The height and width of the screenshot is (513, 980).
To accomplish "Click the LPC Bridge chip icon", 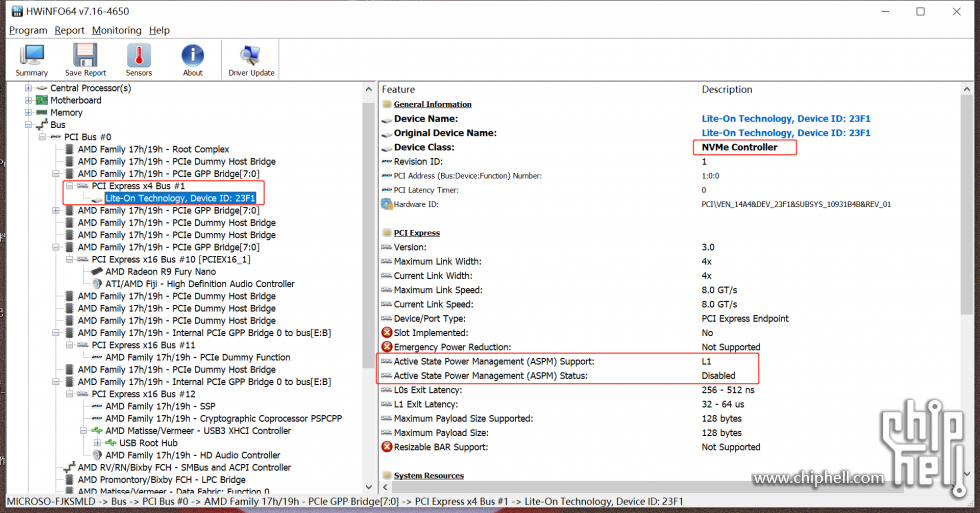I will (69, 480).
